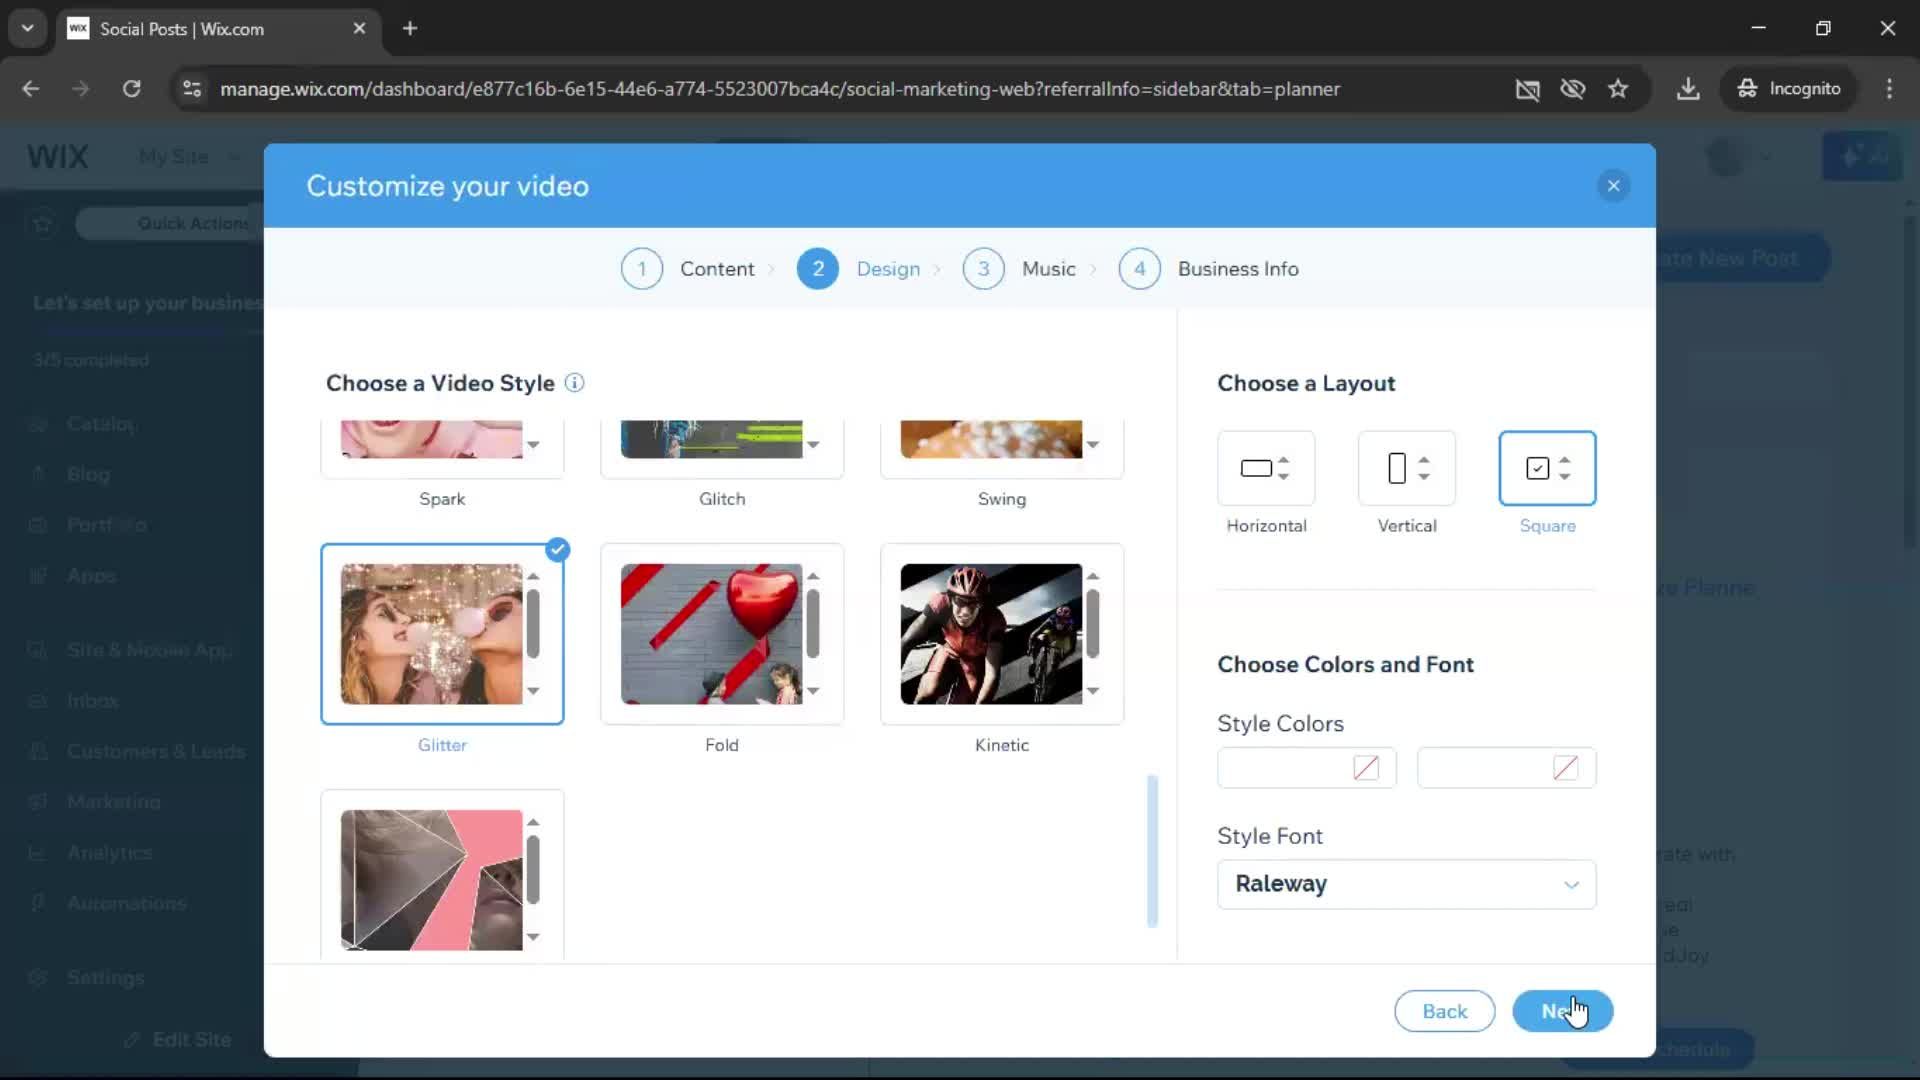Viewport: 1920px width, 1080px height.
Task: Open video style info tooltip icon
Action: pos(574,383)
